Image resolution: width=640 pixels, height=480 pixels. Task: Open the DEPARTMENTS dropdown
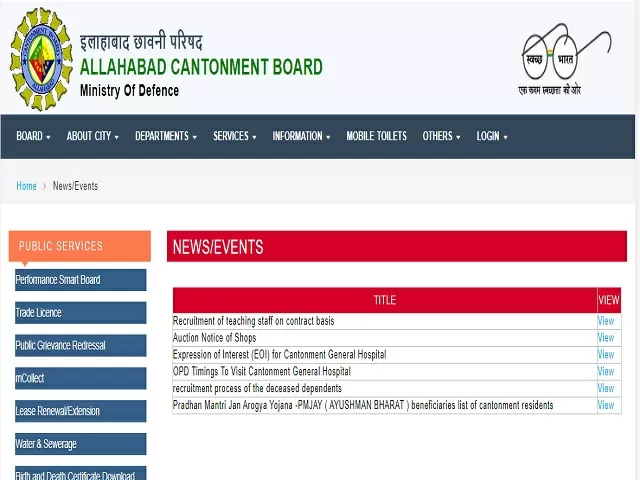tap(166, 136)
